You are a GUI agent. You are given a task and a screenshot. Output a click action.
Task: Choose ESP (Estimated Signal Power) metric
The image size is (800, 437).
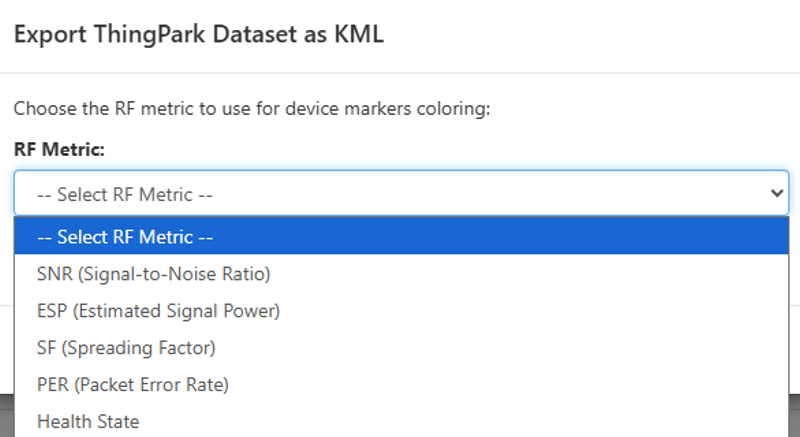pyautogui.click(x=158, y=310)
